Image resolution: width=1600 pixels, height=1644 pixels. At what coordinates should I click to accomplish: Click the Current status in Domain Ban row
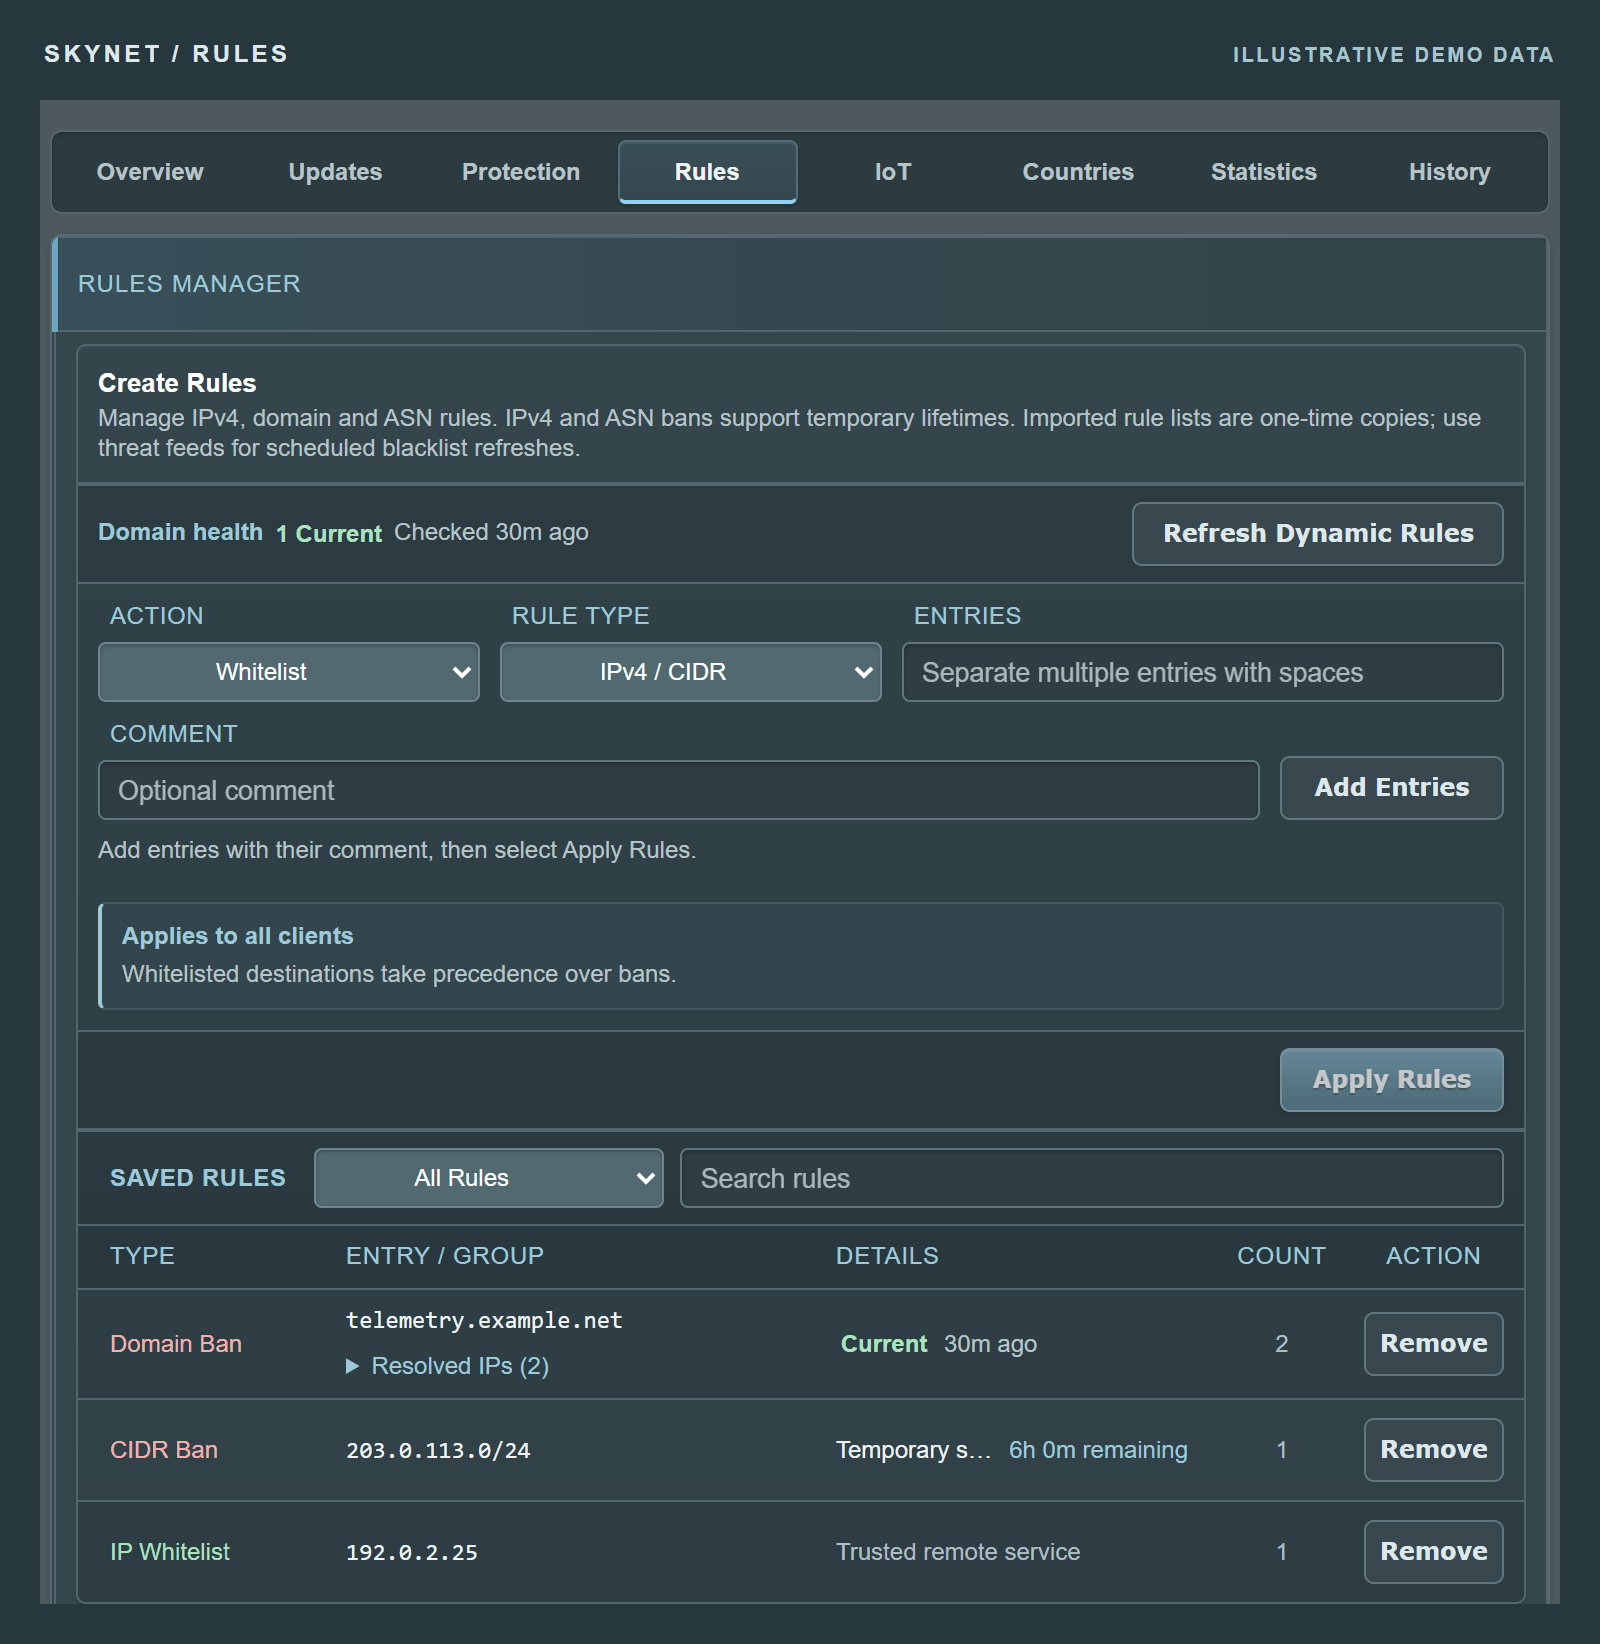coord(884,1344)
